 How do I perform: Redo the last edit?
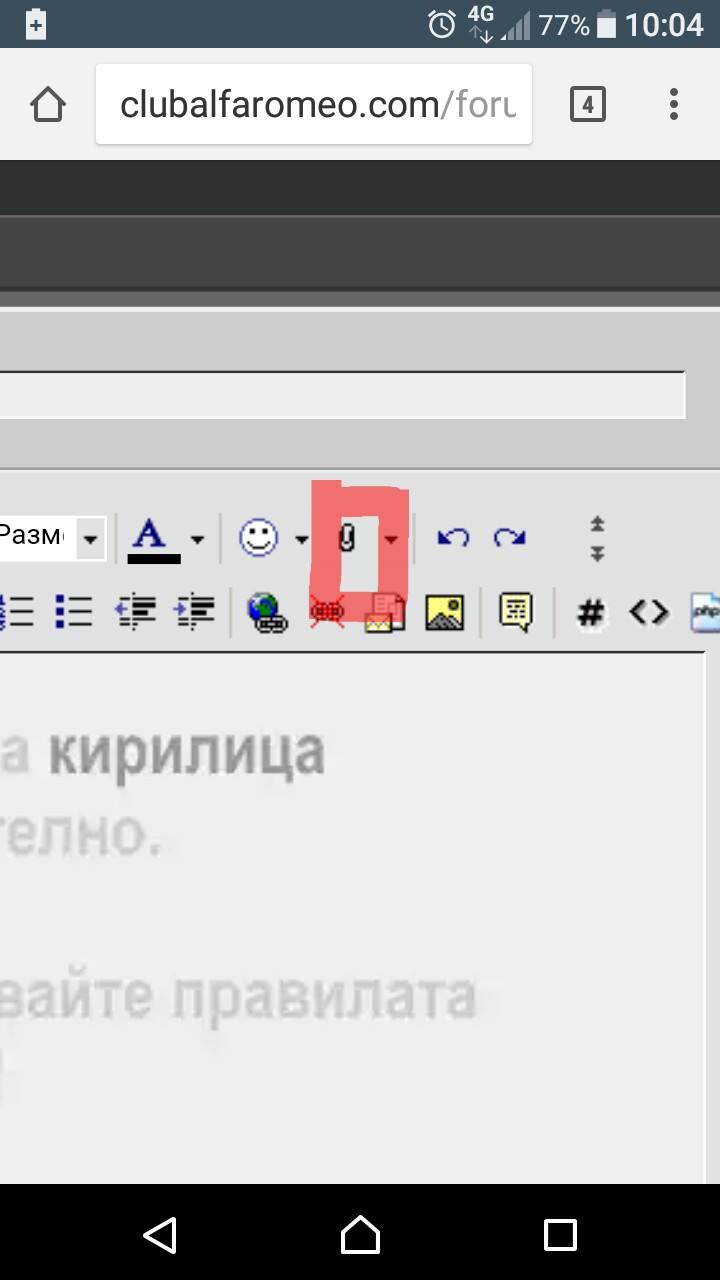tap(510, 538)
